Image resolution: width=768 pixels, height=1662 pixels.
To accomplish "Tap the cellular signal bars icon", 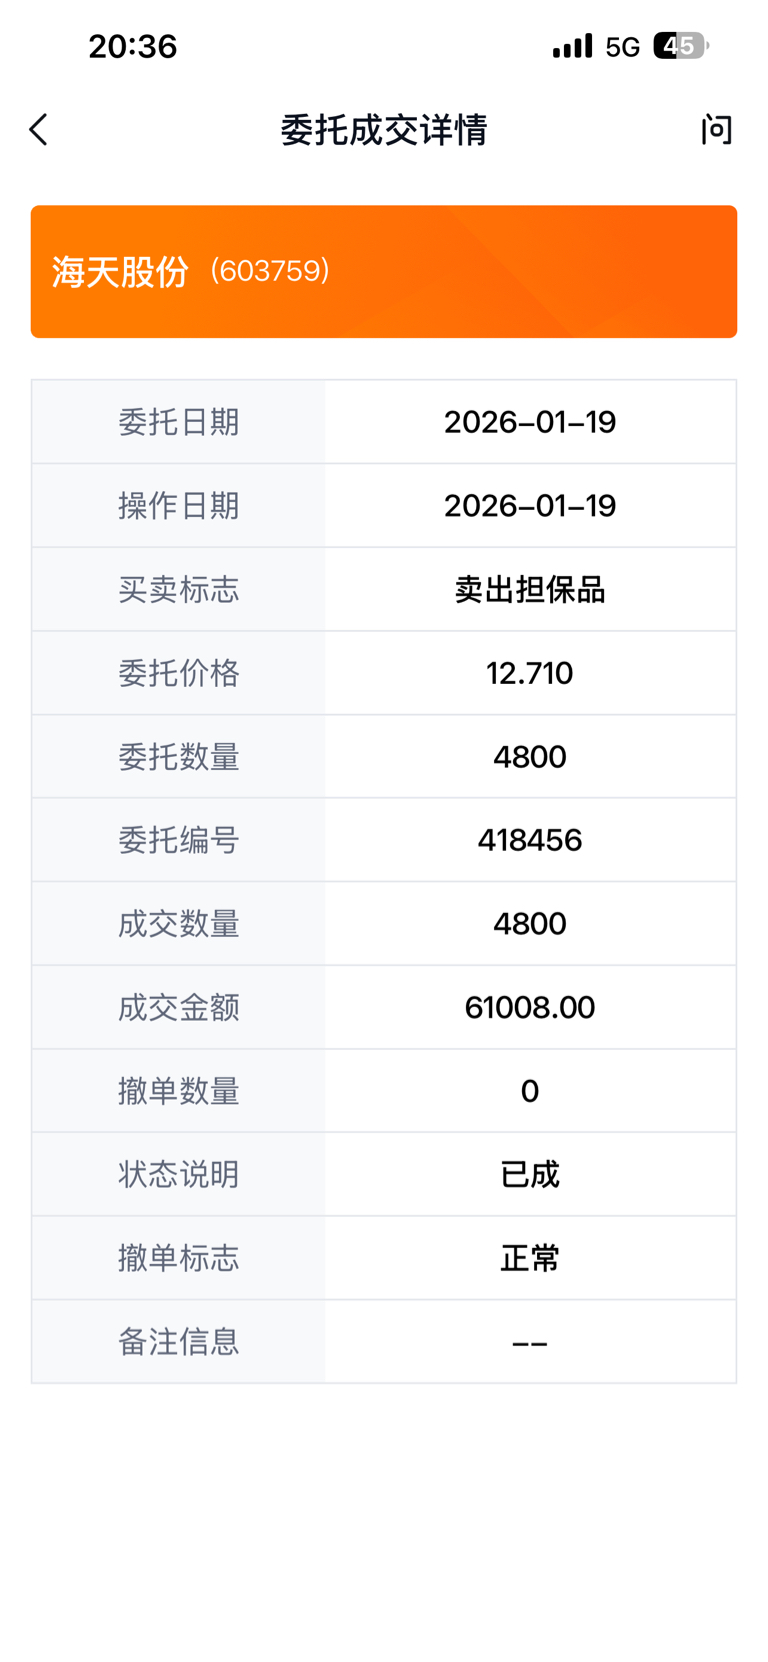I will tap(572, 46).
